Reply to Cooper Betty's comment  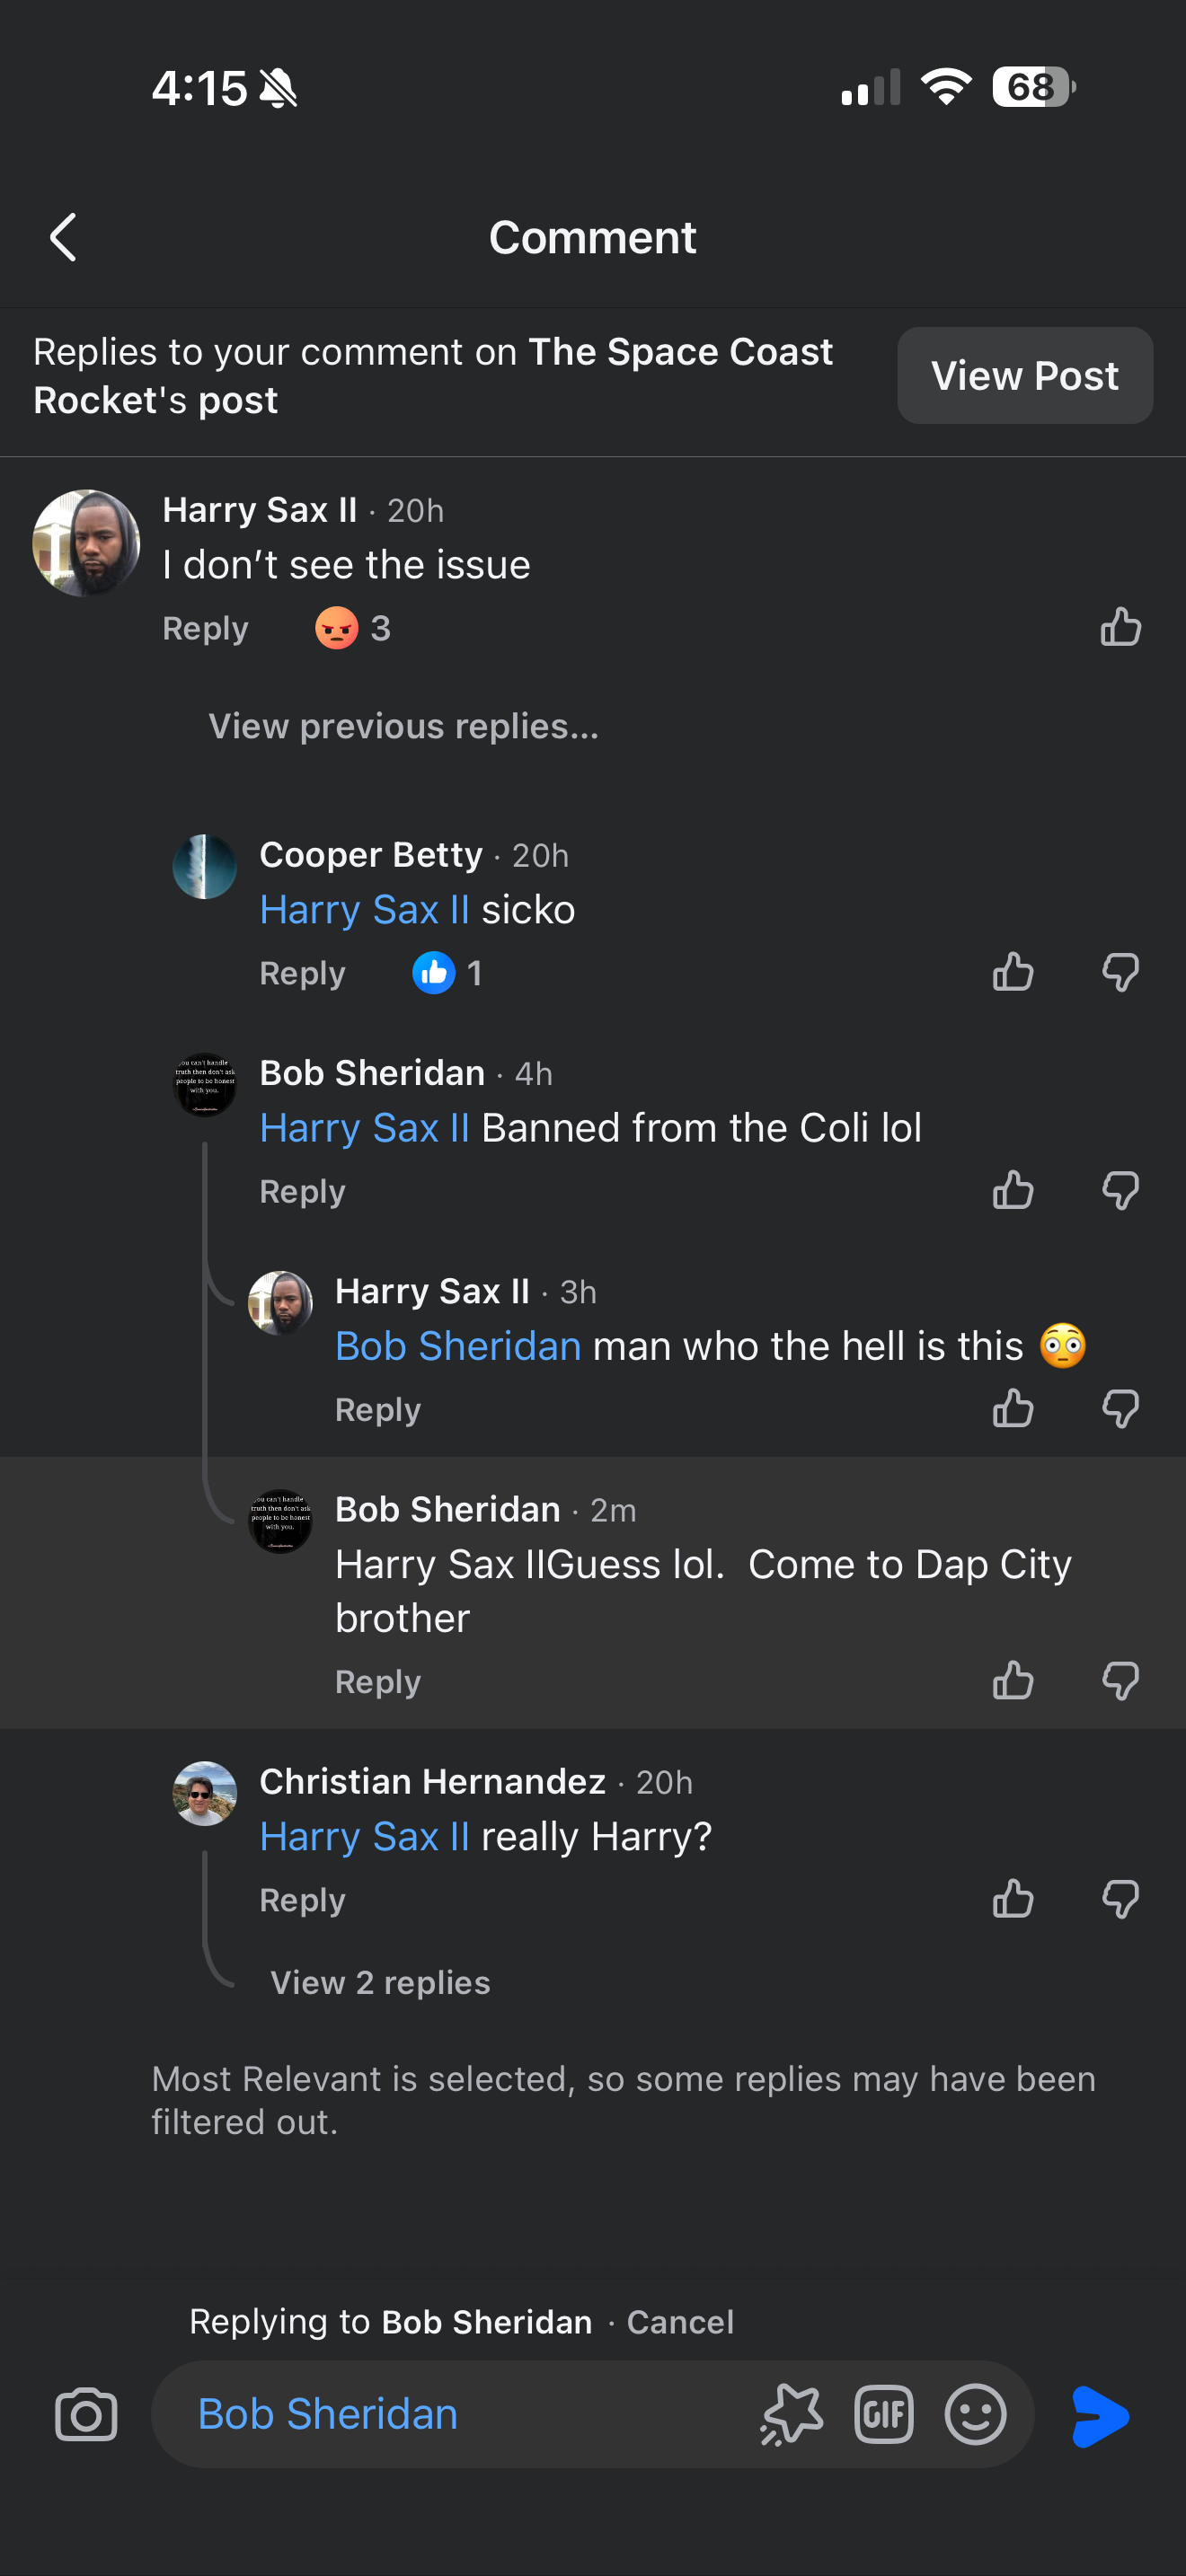coord(302,973)
